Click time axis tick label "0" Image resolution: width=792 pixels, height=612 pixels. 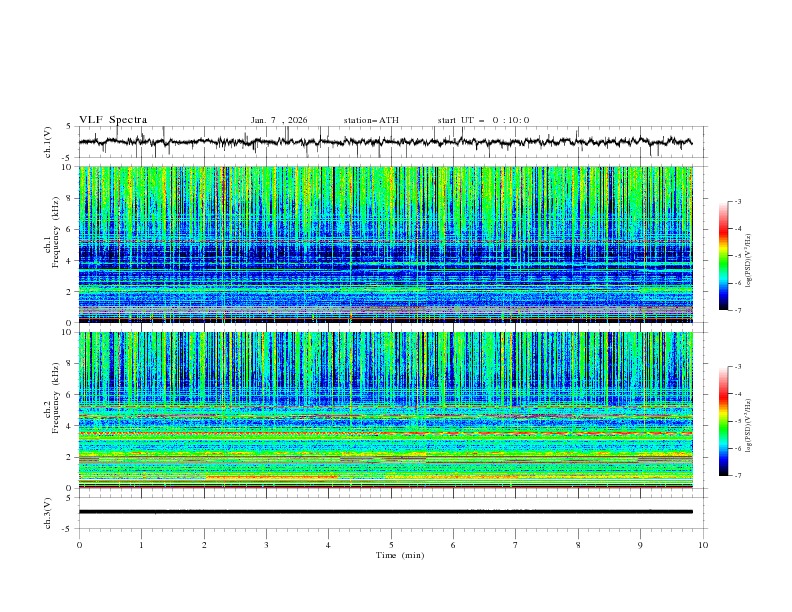point(79,545)
